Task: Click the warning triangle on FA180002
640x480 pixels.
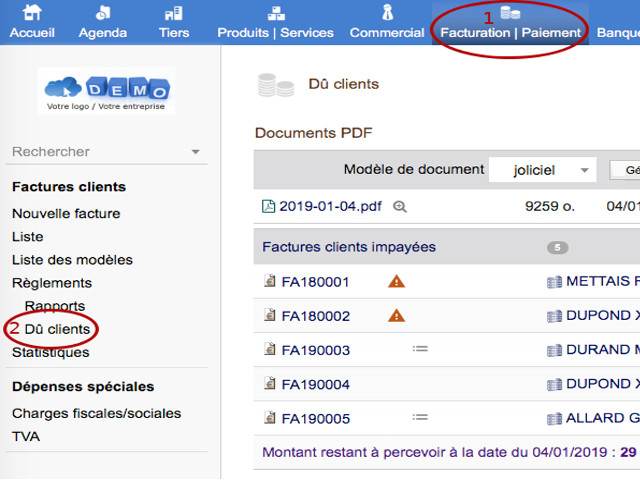Action: coord(396,316)
